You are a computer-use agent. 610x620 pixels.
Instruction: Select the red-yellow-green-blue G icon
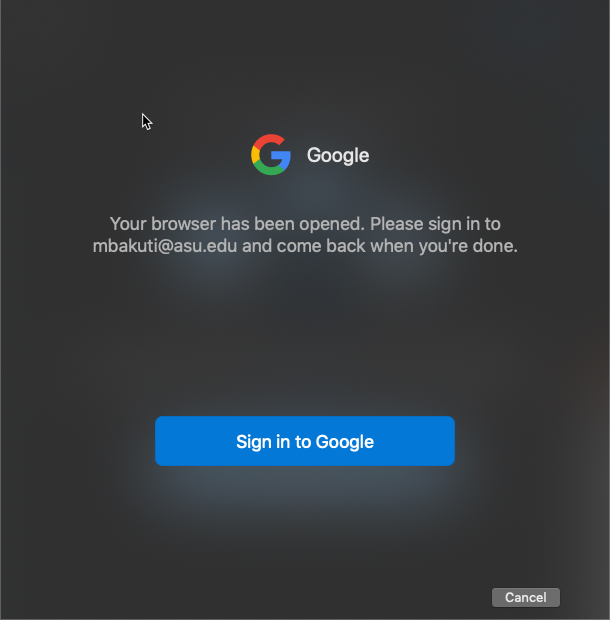coord(271,155)
